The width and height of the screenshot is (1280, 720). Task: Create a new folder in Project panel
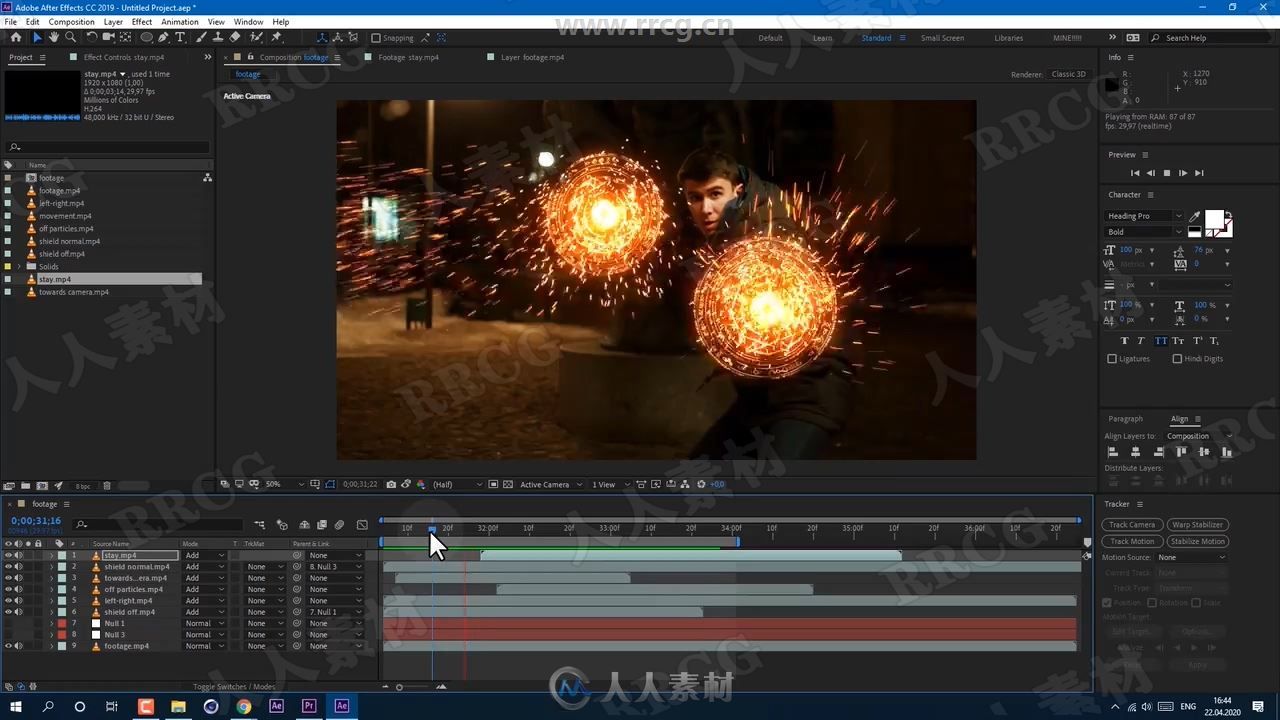(26, 486)
